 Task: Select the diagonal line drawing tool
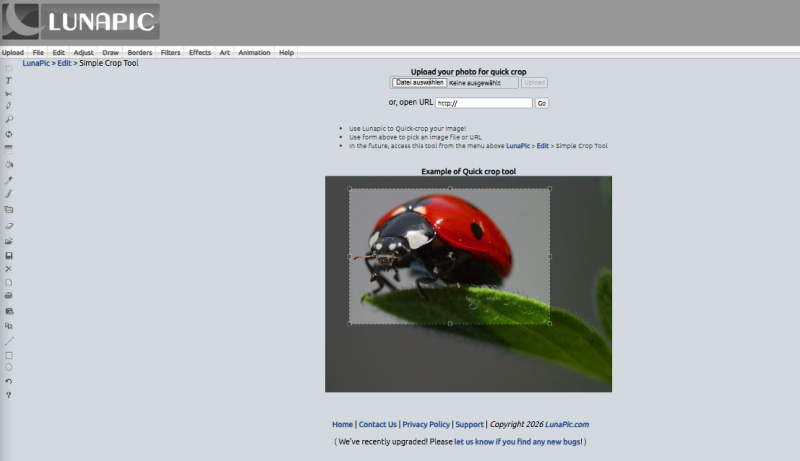(x=9, y=341)
